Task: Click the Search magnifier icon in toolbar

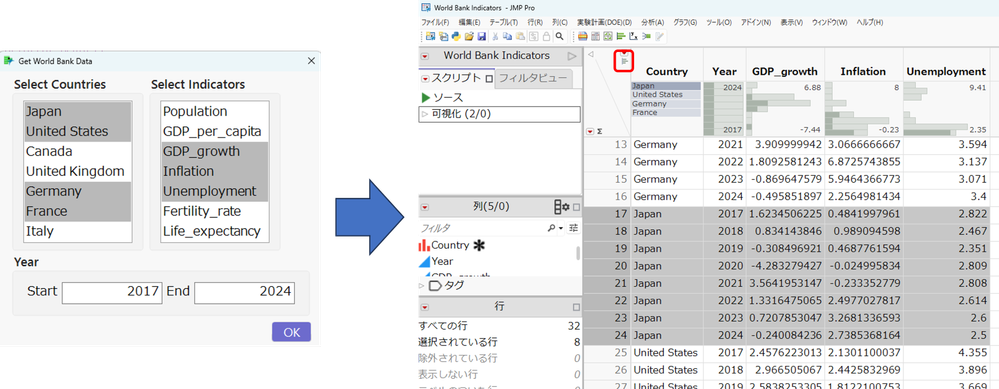Action: (x=559, y=36)
